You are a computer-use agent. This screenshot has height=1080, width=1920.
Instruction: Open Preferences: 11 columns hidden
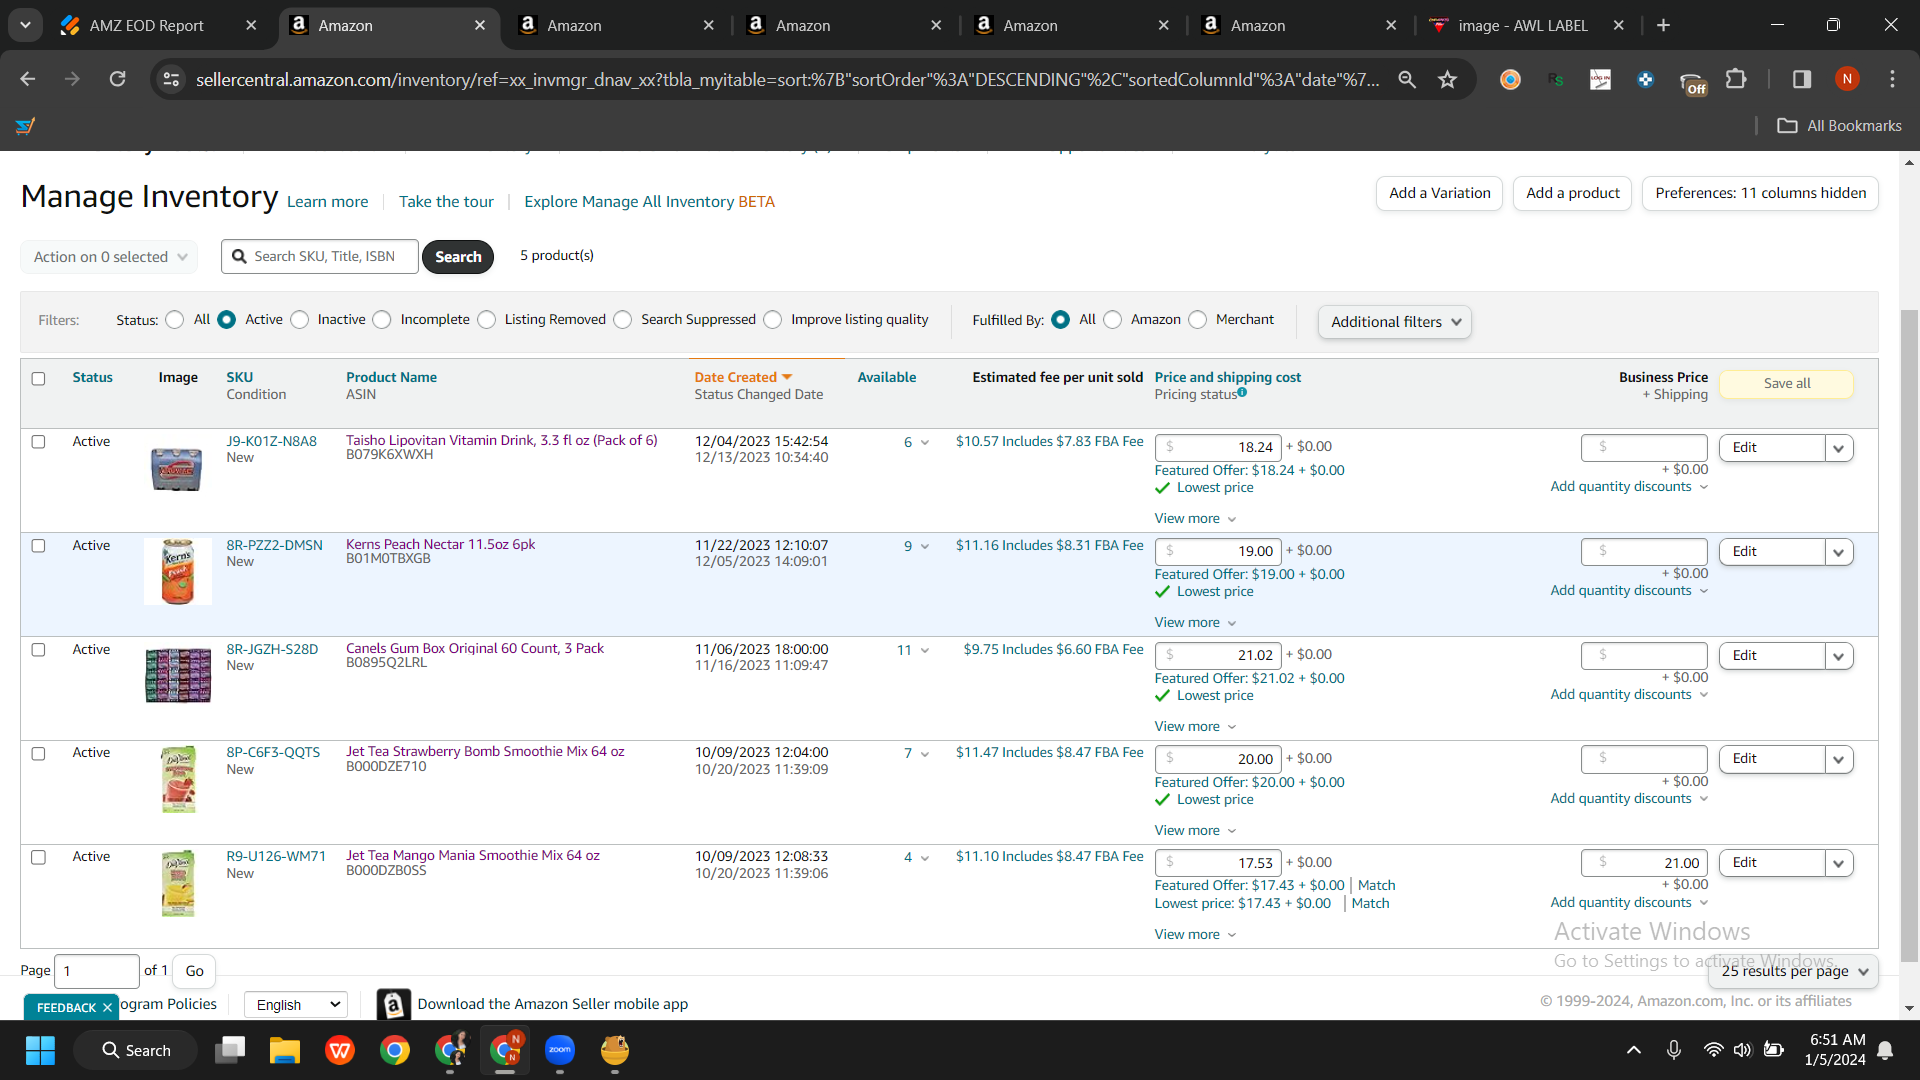1760,193
